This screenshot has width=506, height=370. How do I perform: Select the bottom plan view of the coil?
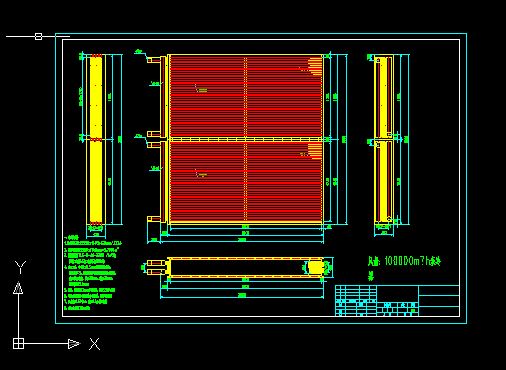pyautogui.click(x=236, y=267)
